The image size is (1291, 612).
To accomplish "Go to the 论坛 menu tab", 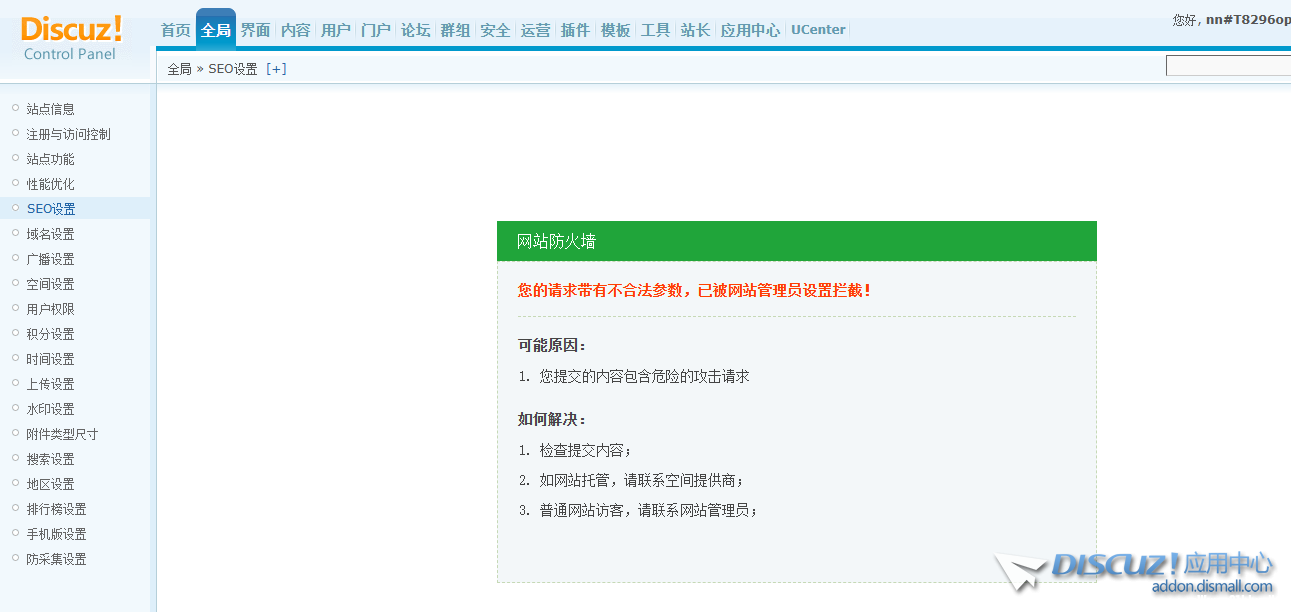I will click(415, 30).
